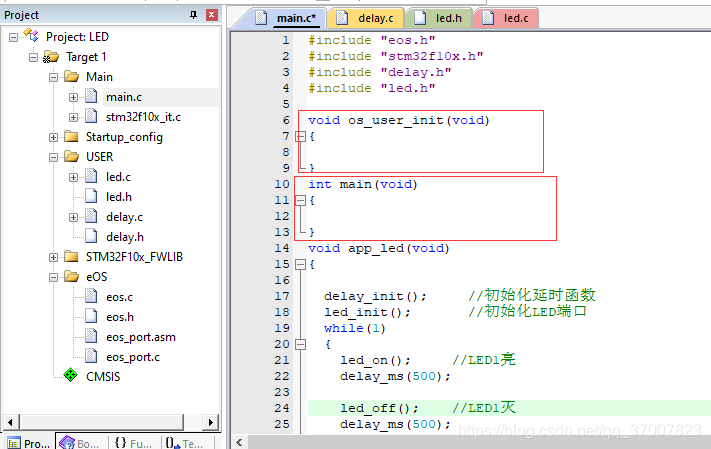
Task: Click the green CMSIS component icon
Action: (71, 375)
